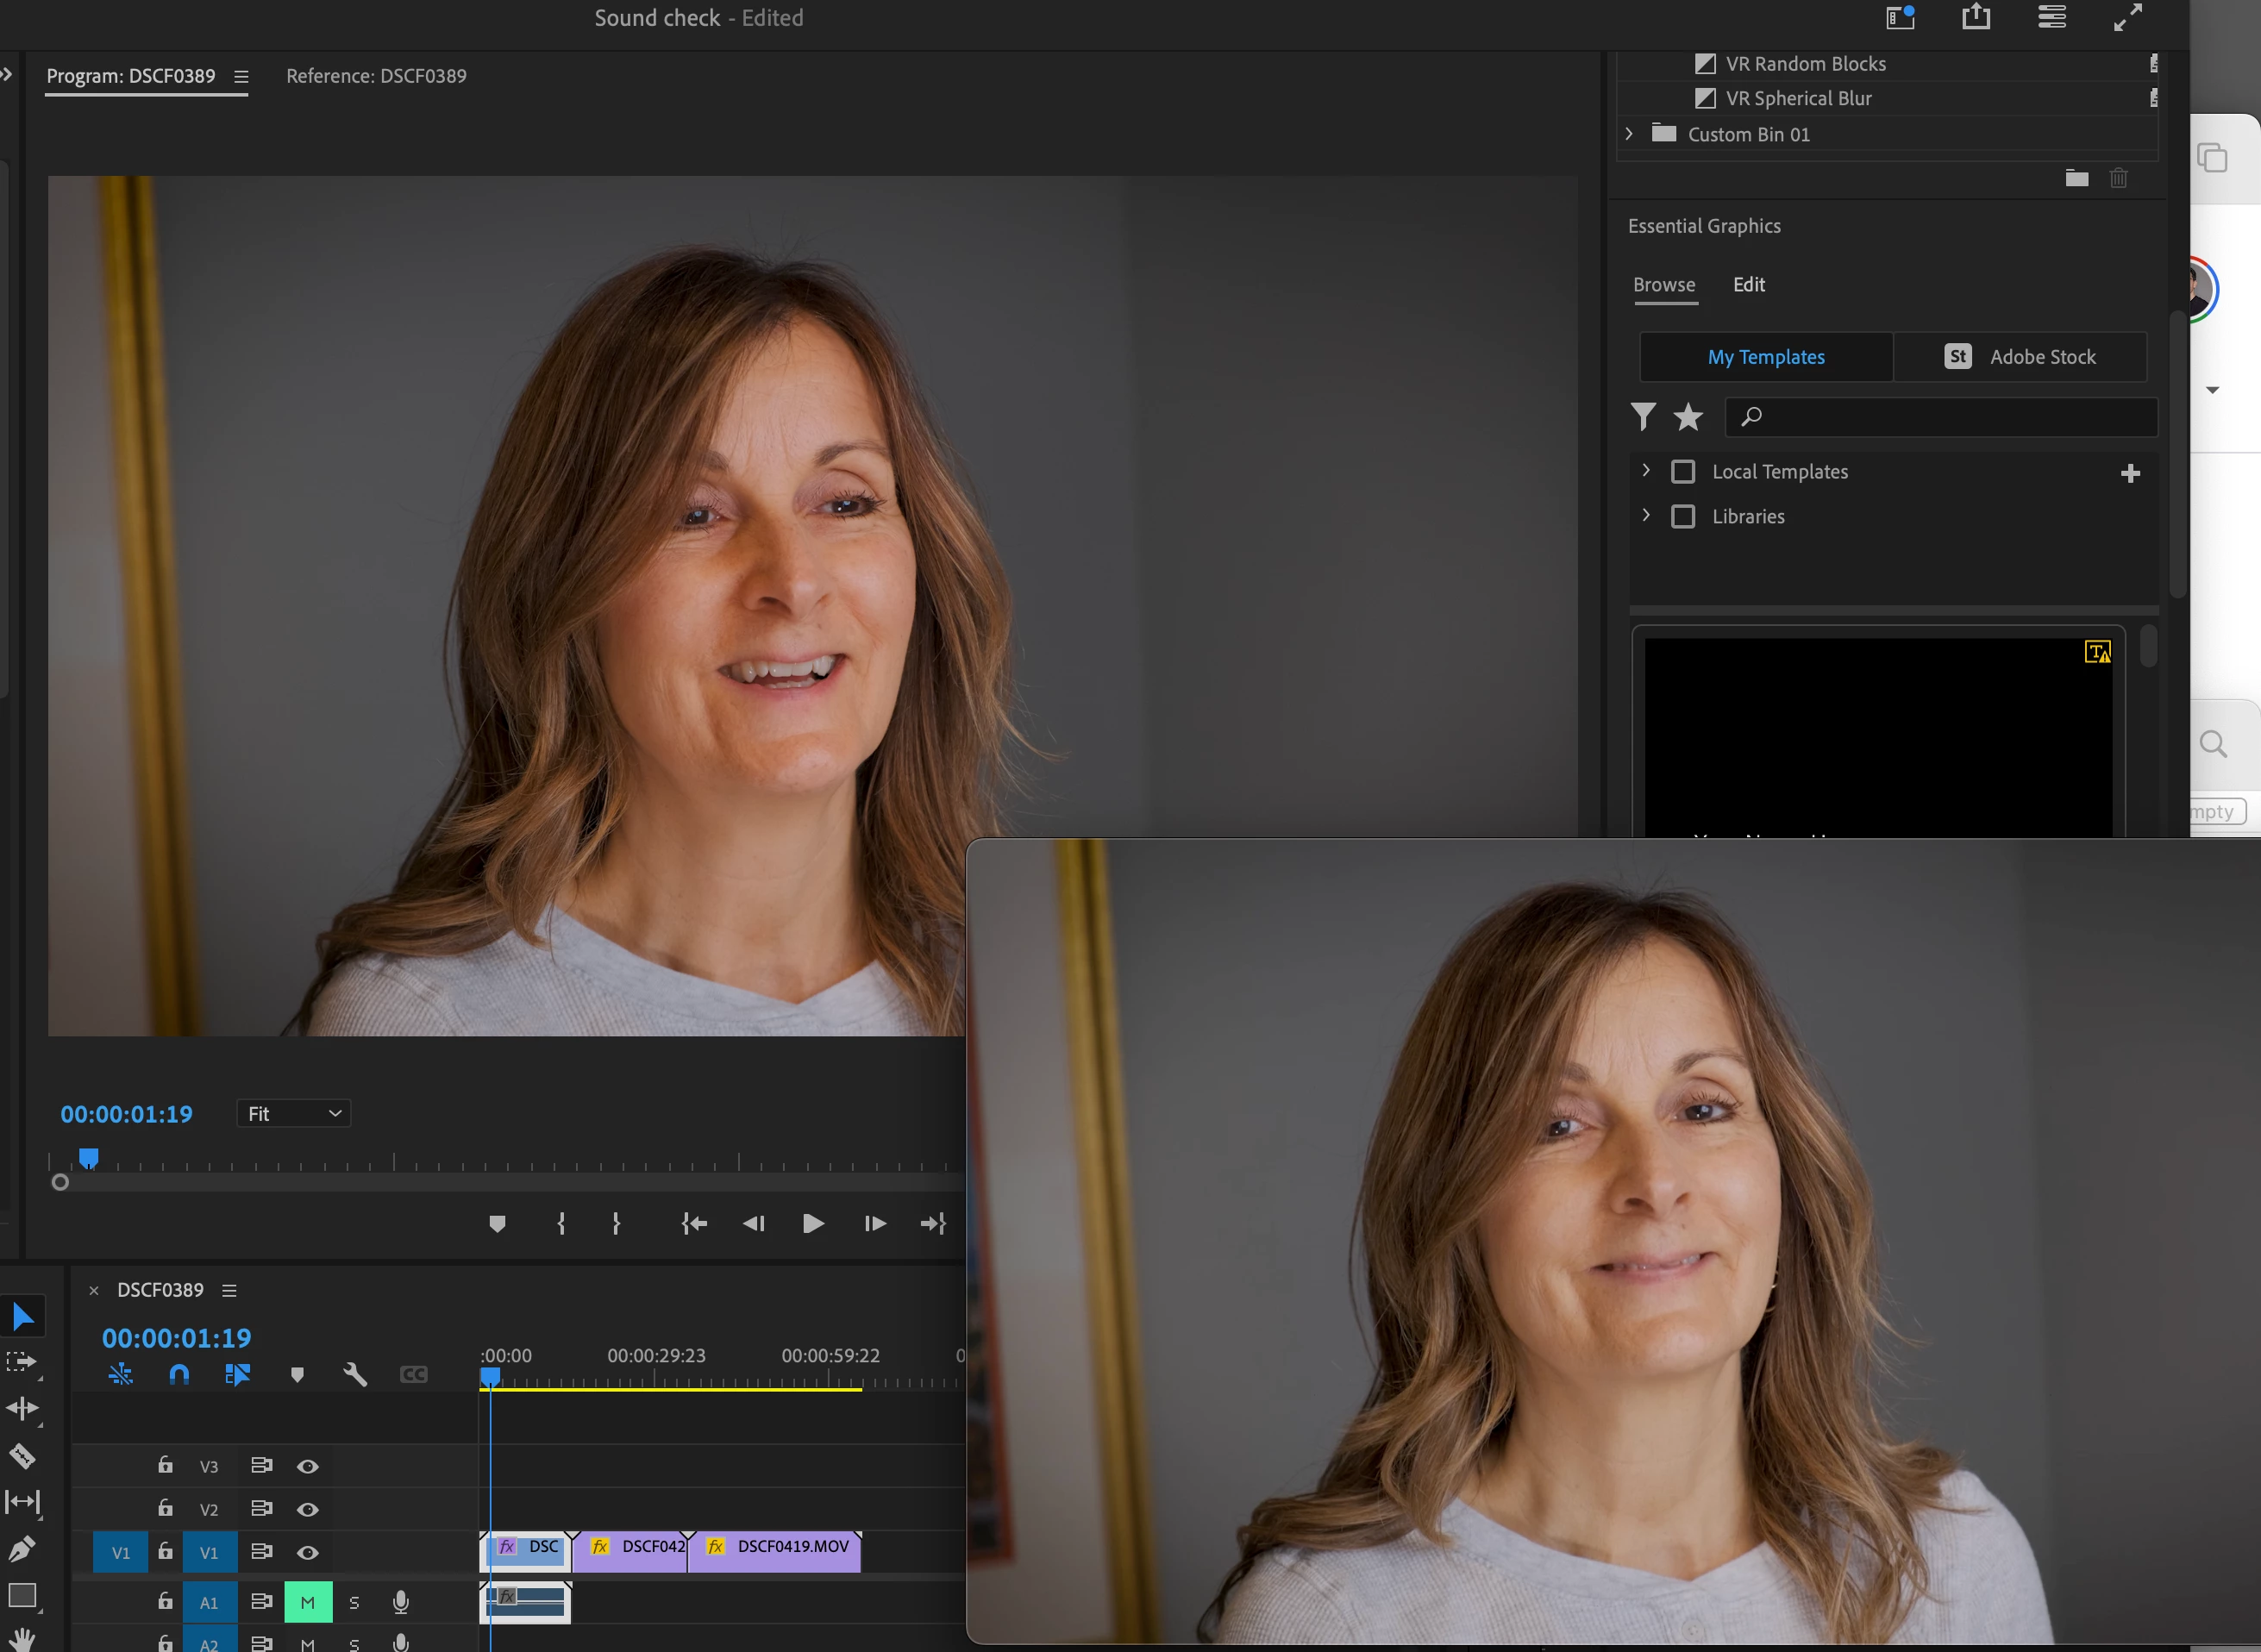2261x1652 pixels.
Task: Toggle the favorites star filter in Essential Graphics
Action: pyautogui.click(x=1688, y=416)
